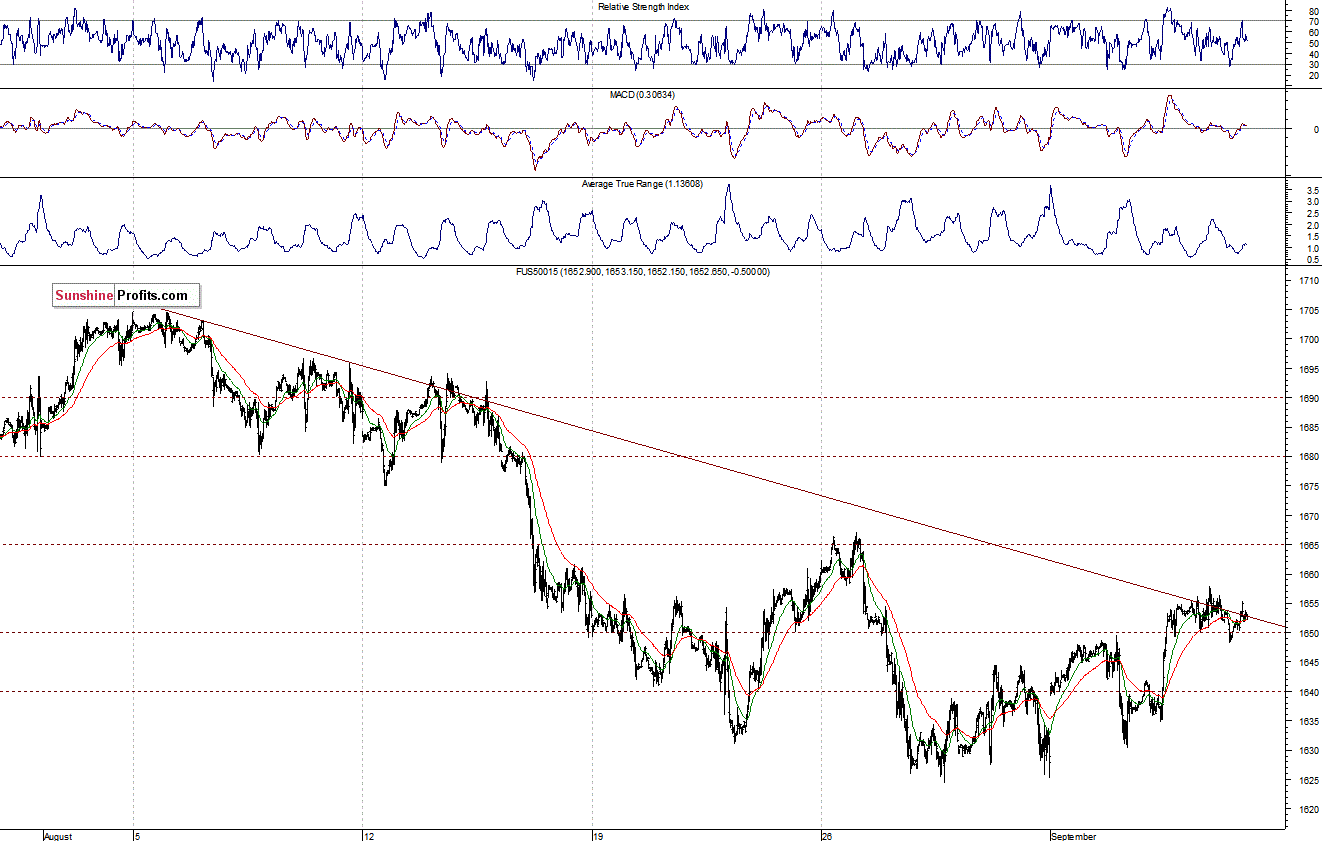Select the ATR scale value 2.5
Image resolution: width=1322 pixels, height=841 pixels.
pos(1311,213)
